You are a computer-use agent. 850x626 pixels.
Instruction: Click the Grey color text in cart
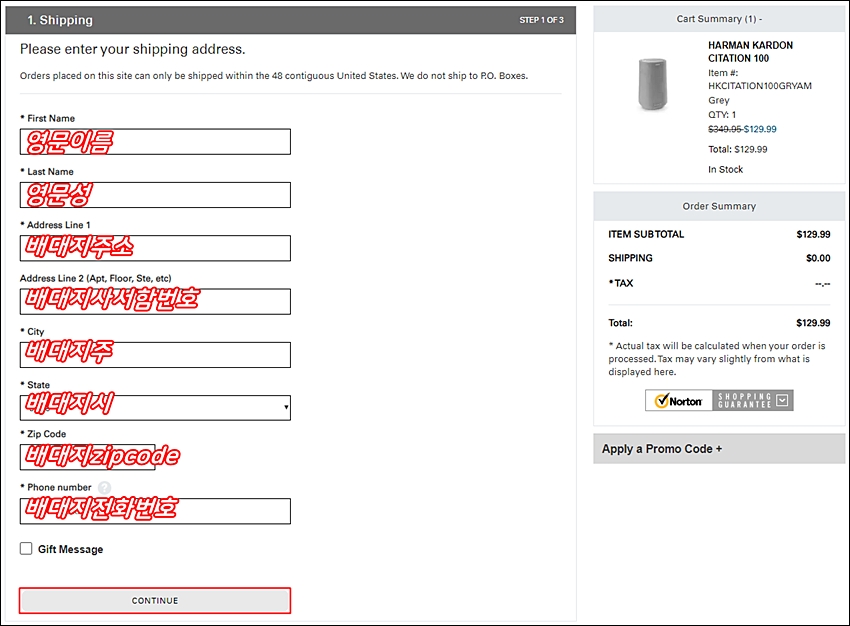tap(719, 100)
